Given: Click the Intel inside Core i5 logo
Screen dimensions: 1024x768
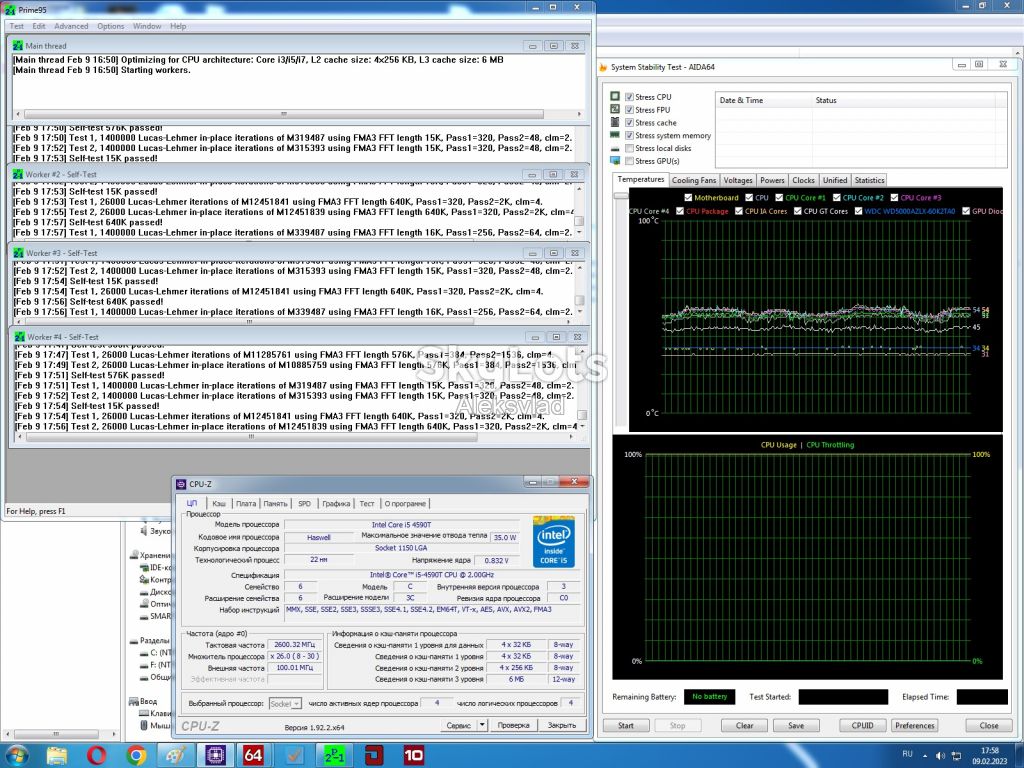Looking at the screenshot, I should (x=553, y=541).
